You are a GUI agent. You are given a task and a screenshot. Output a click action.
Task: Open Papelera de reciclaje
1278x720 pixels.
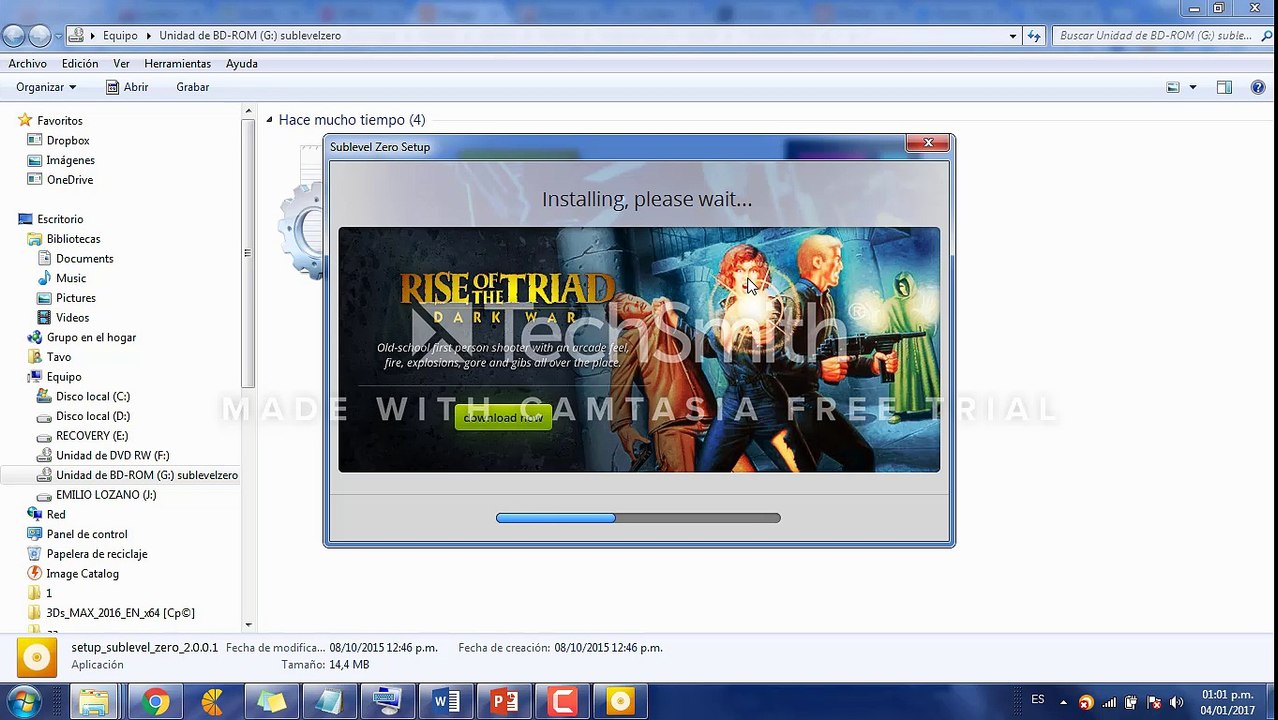97,554
